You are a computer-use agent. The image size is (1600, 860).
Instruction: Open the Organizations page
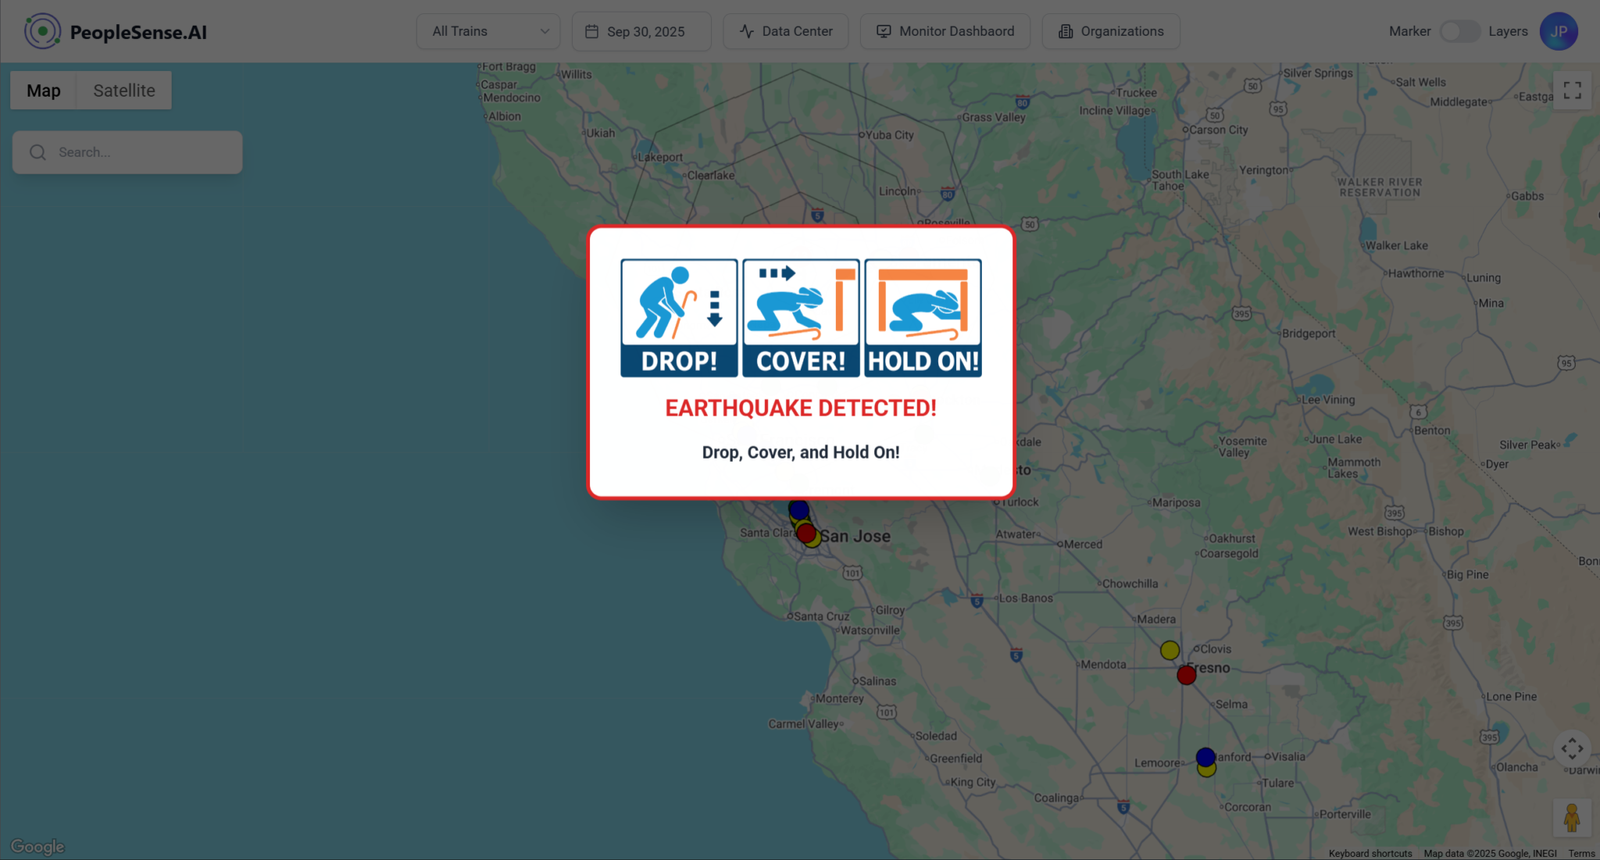pos(1111,31)
